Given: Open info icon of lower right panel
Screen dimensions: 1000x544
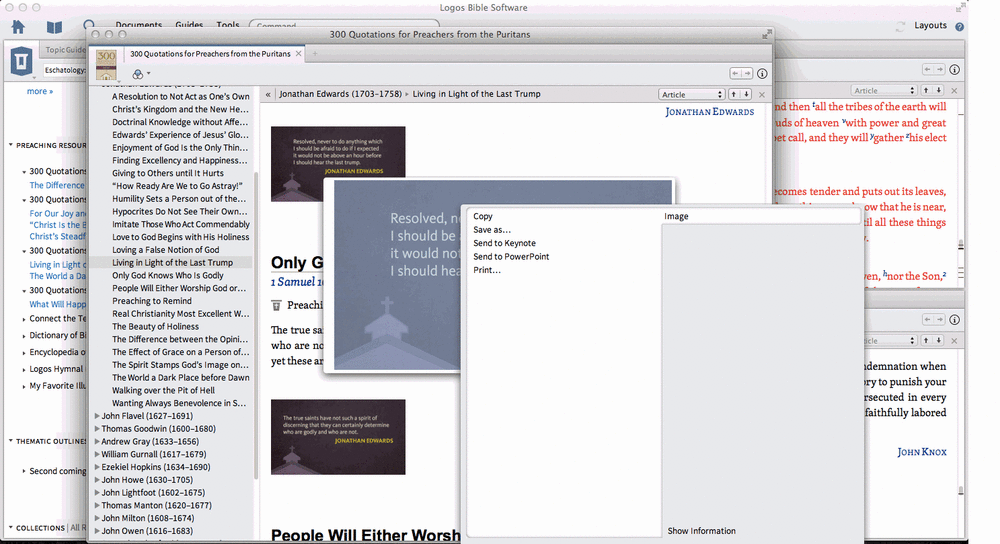Looking at the screenshot, I should coord(955,320).
